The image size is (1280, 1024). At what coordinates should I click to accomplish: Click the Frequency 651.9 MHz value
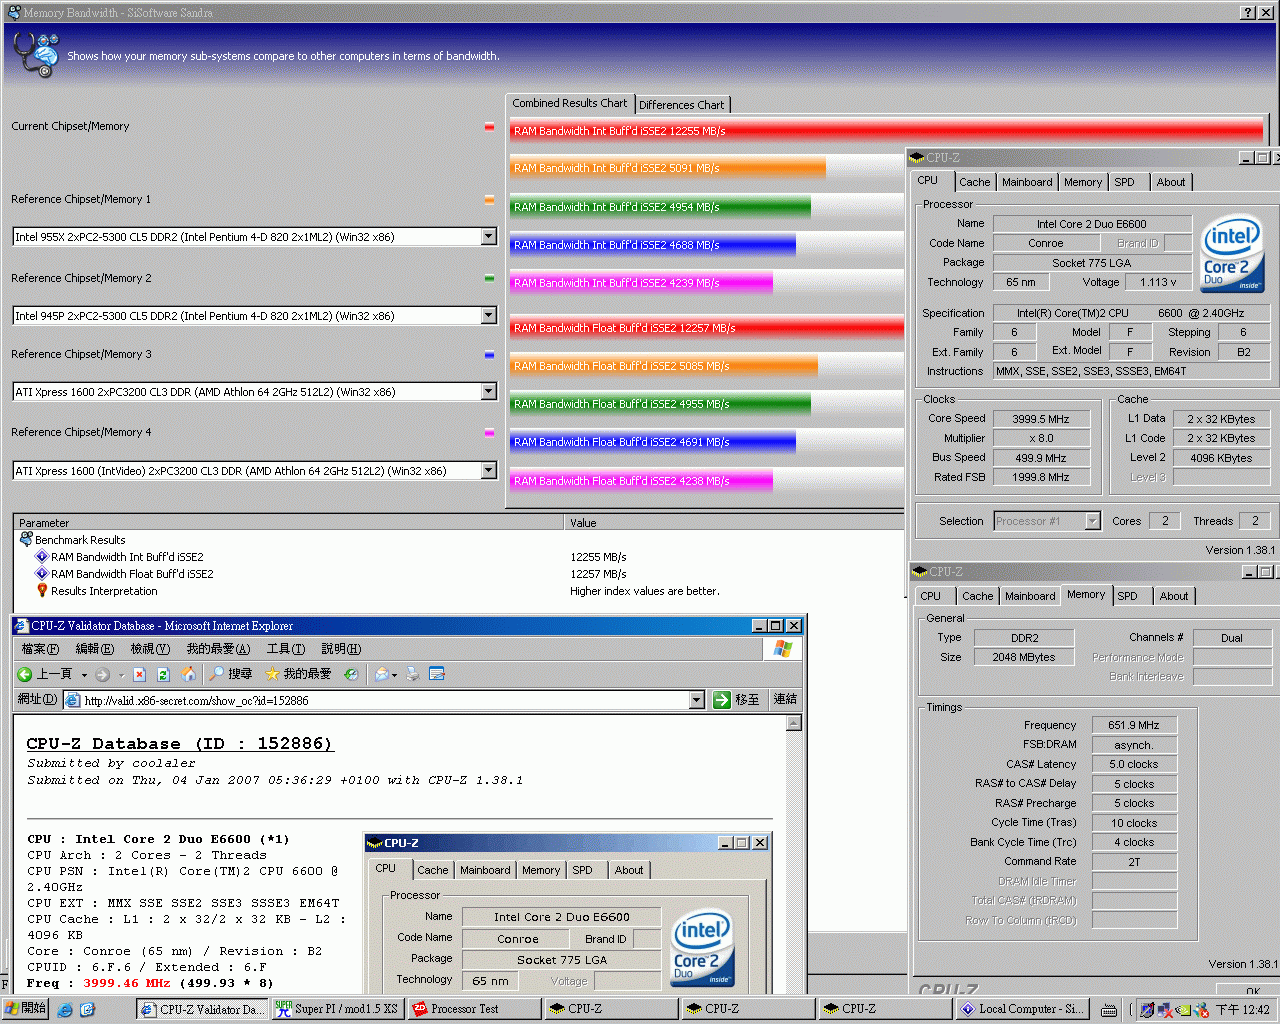click(x=1134, y=725)
